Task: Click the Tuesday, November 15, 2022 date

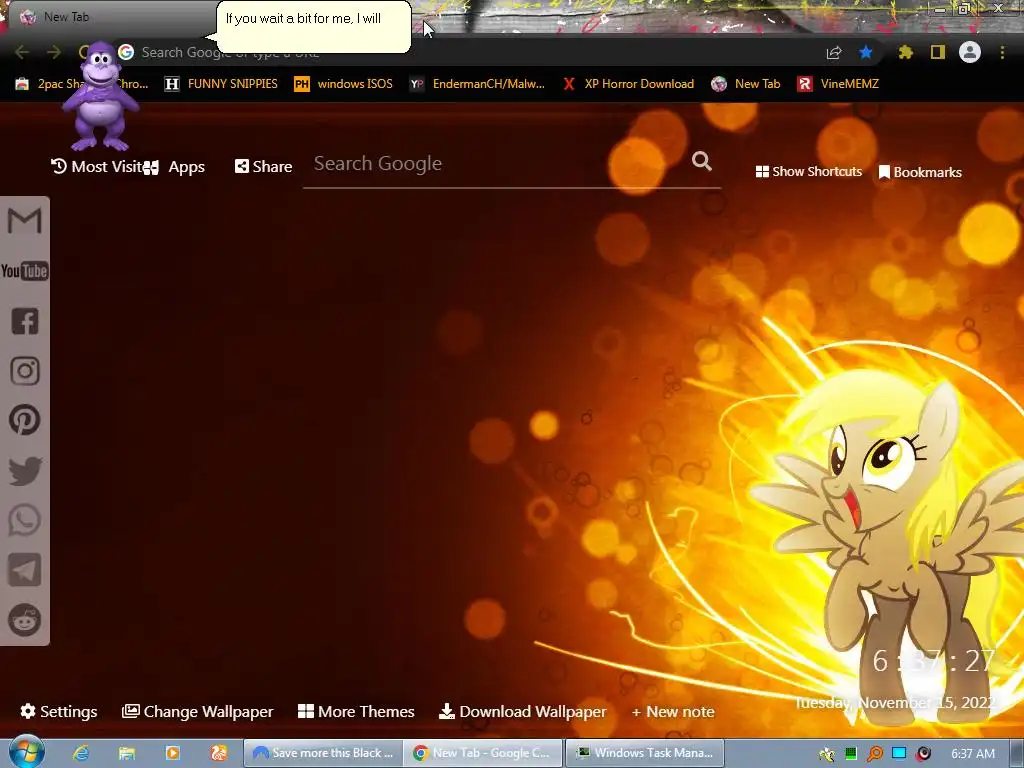Action: 896,703
